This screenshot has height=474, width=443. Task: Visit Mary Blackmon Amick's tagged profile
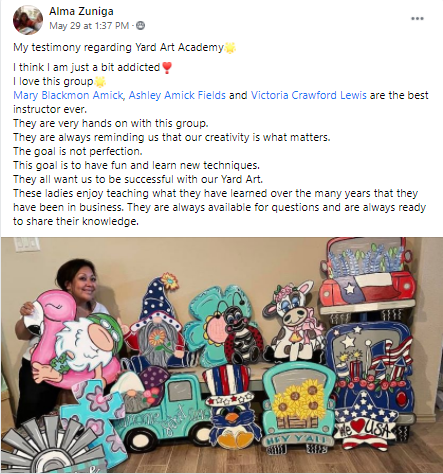68,95
